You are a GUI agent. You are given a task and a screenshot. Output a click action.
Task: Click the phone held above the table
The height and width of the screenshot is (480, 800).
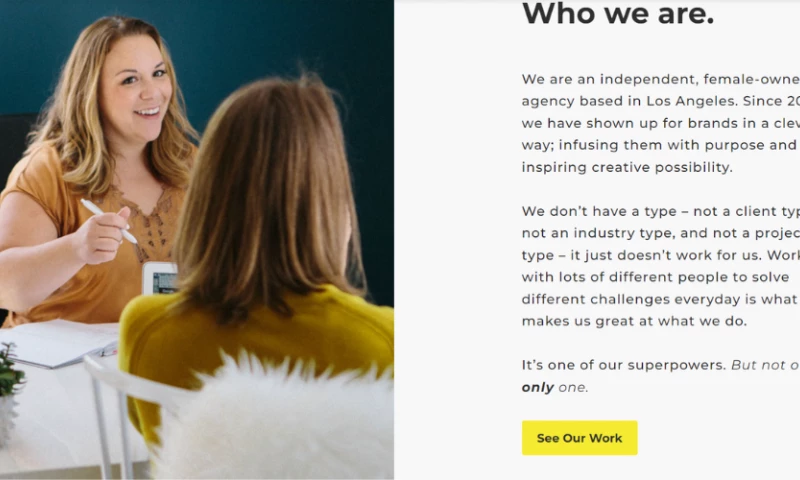tap(159, 279)
